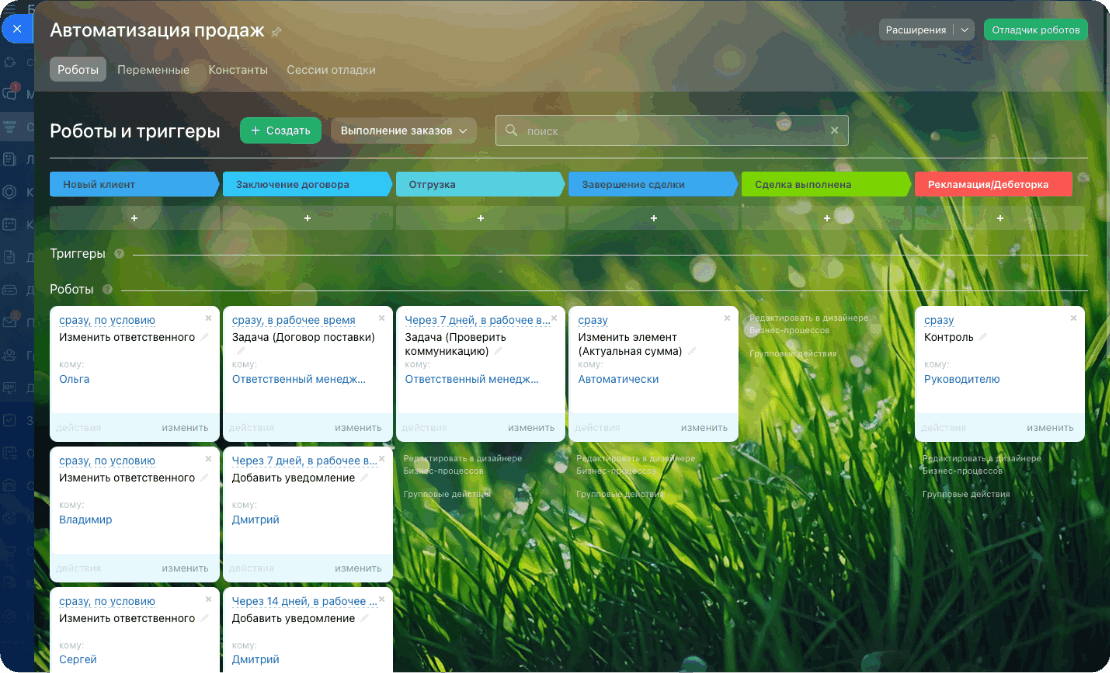1110x673 pixels.
Task: Click the Руководителю recipient link
Action: click(x=962, y=379)
